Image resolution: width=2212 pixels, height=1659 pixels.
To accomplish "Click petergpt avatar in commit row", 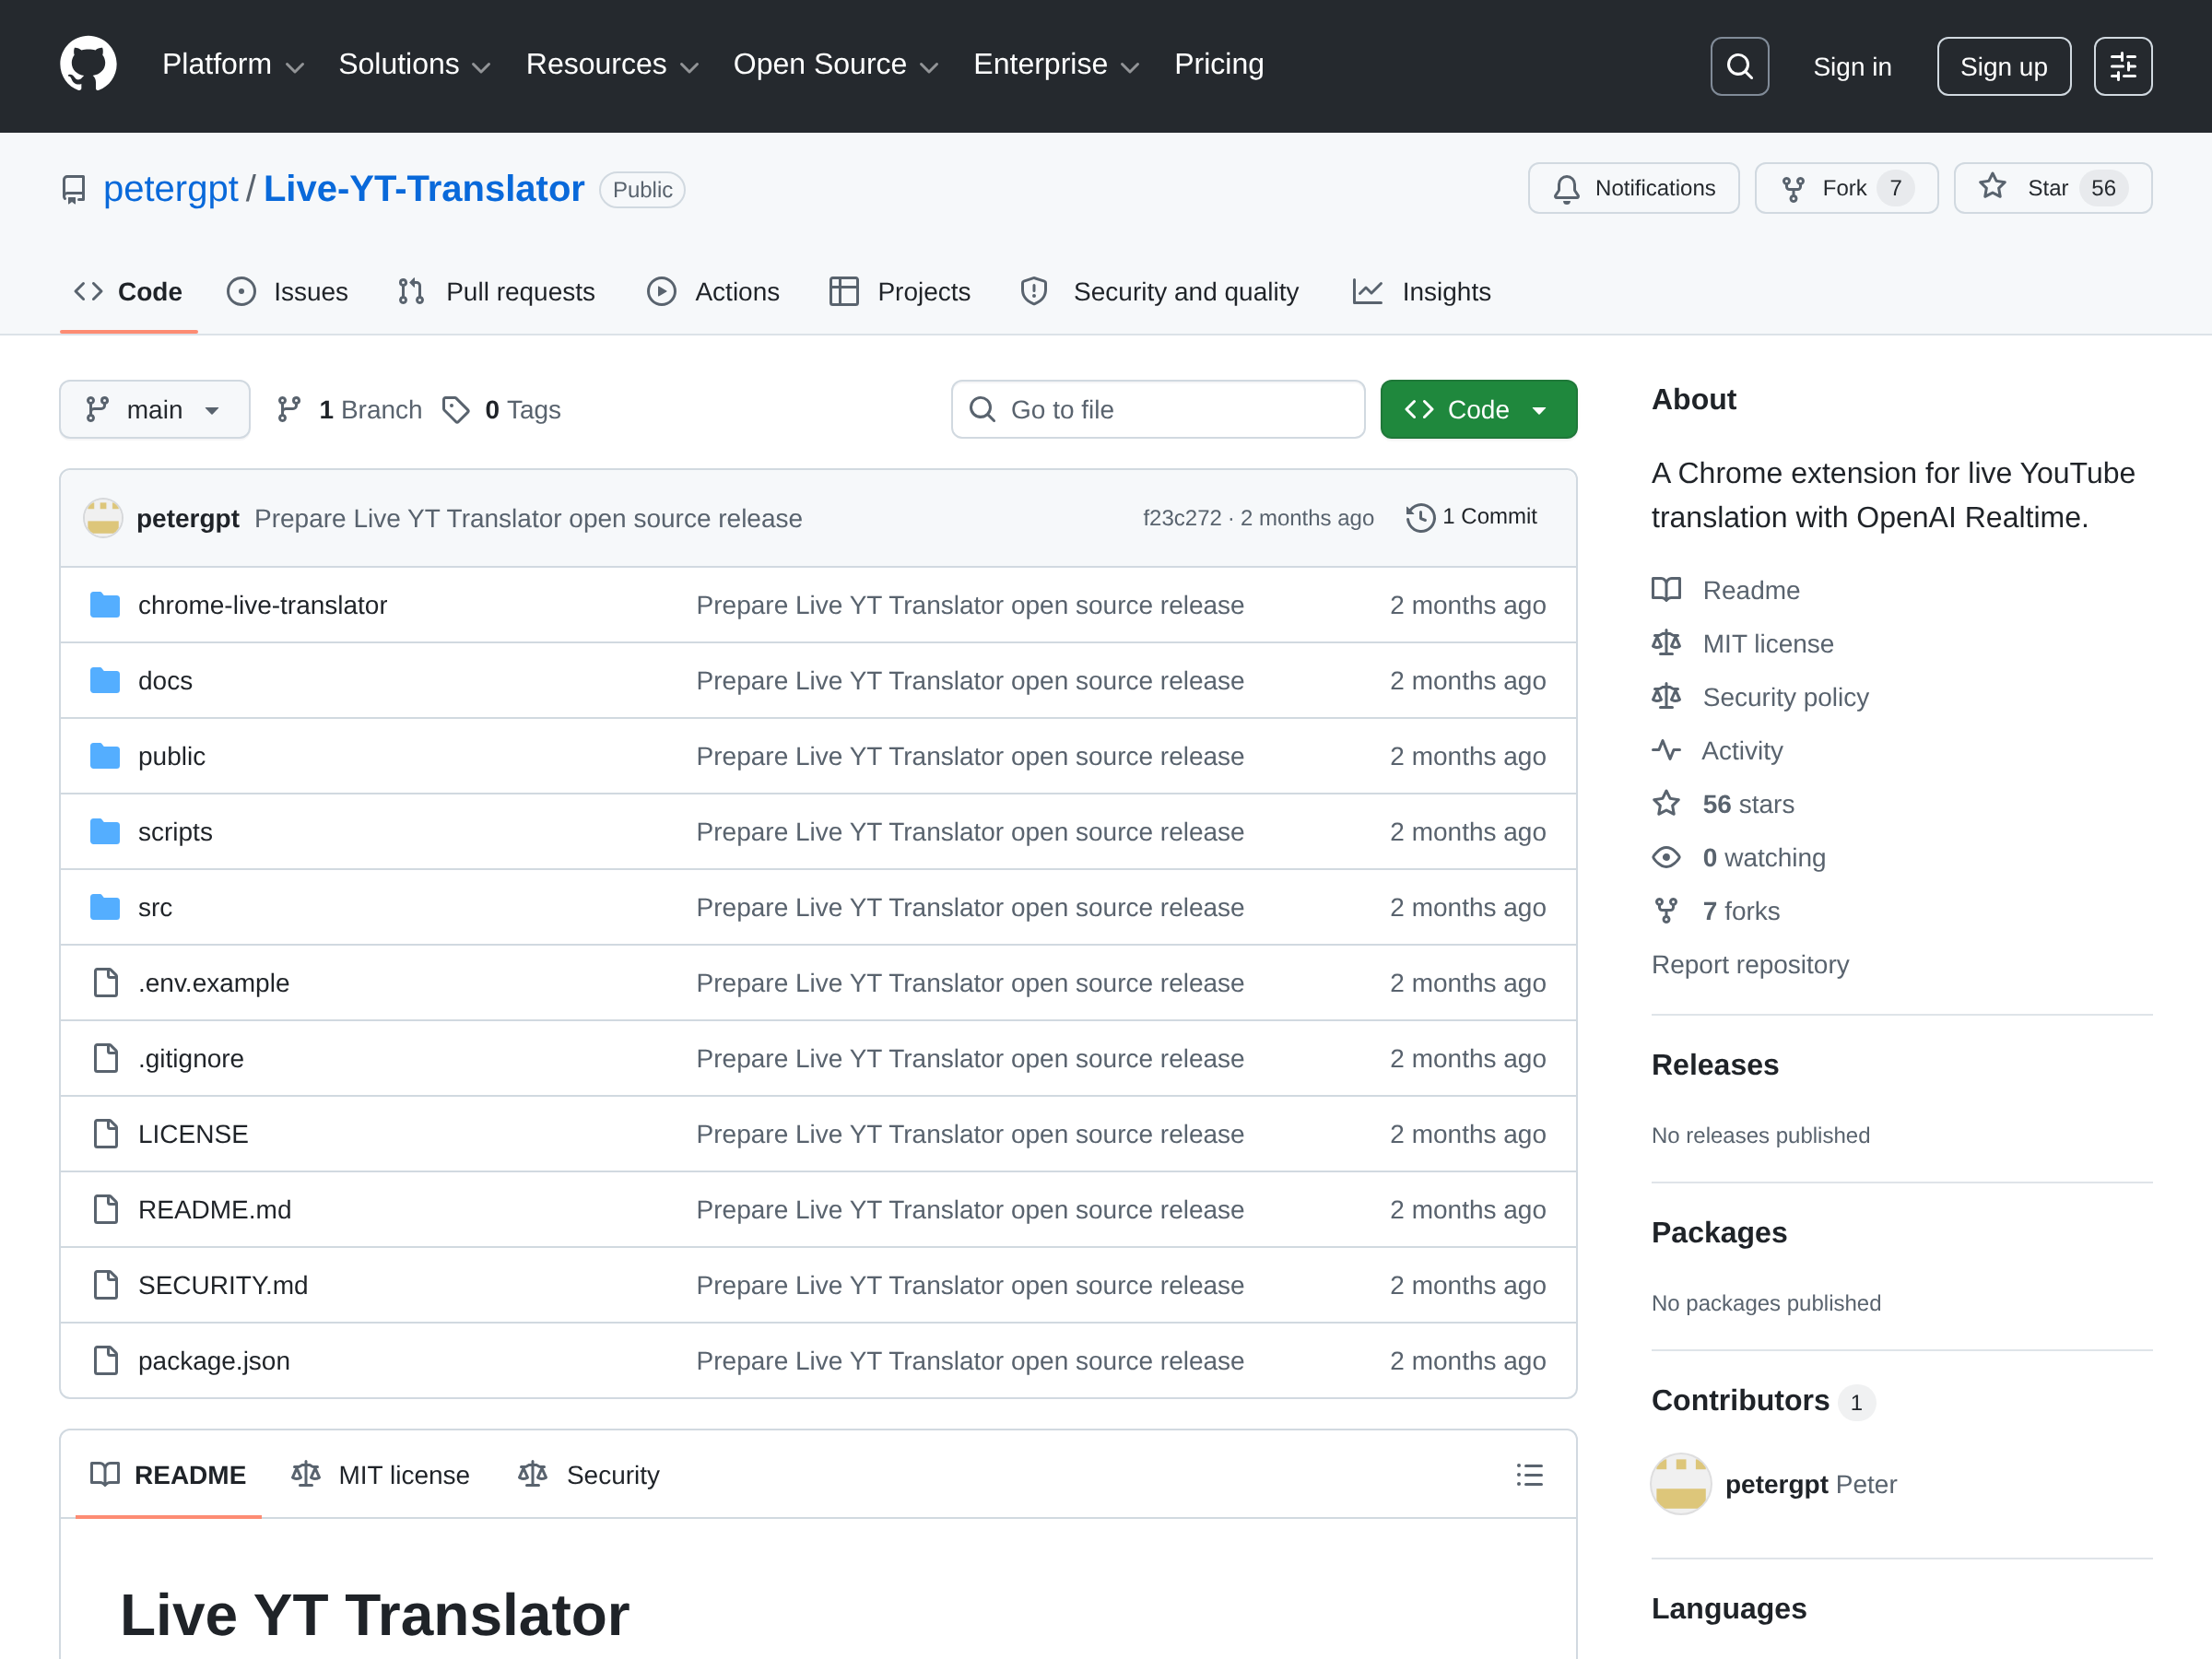I will point(103,518).
